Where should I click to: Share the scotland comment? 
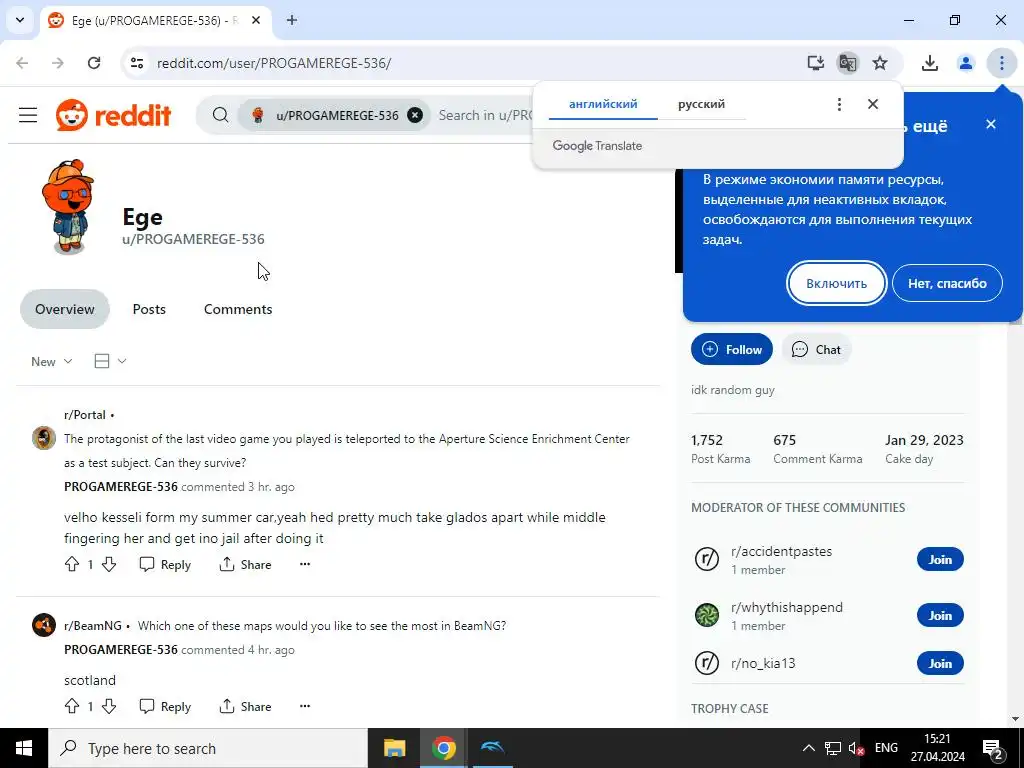pos(246,707)
